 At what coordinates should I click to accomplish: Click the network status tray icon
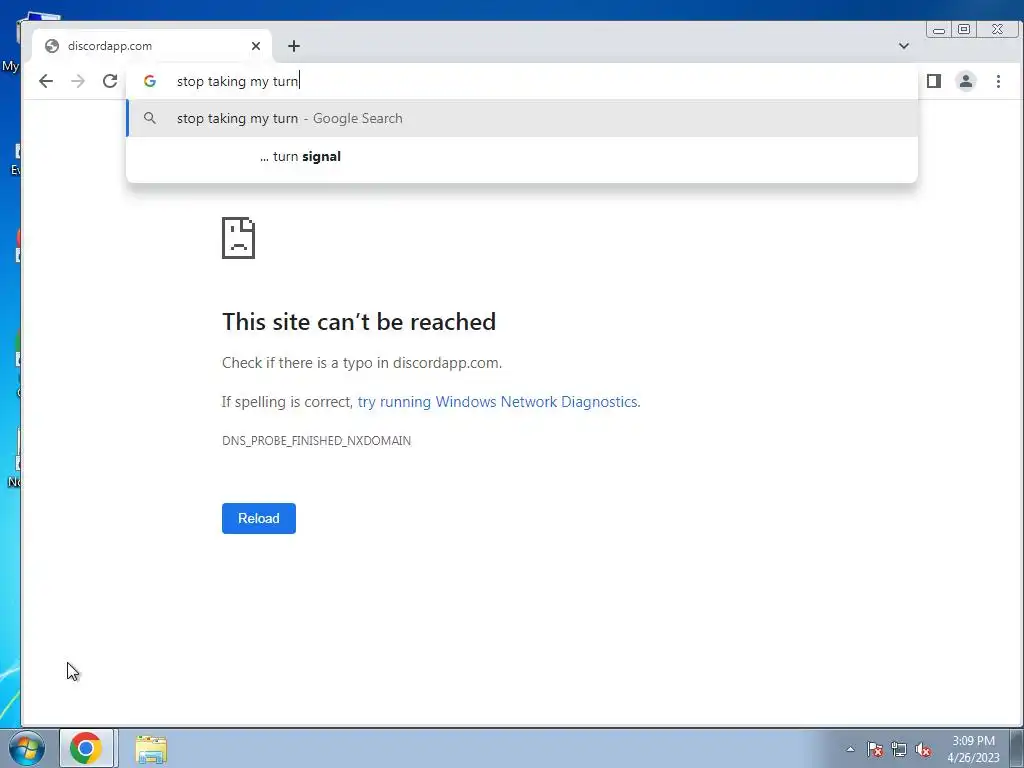coord(899,749)
